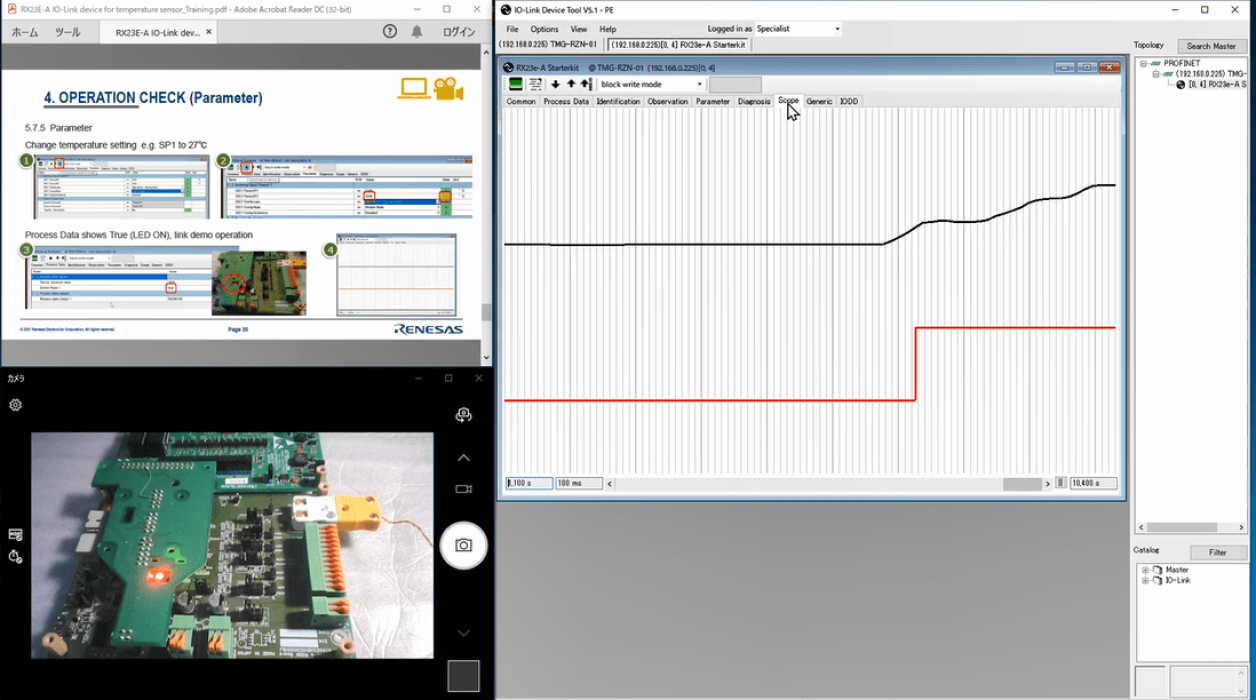The image size is (1256, 700).
Task: Click the scope horizontal scrollbar slider
Action: (1025, 483)
